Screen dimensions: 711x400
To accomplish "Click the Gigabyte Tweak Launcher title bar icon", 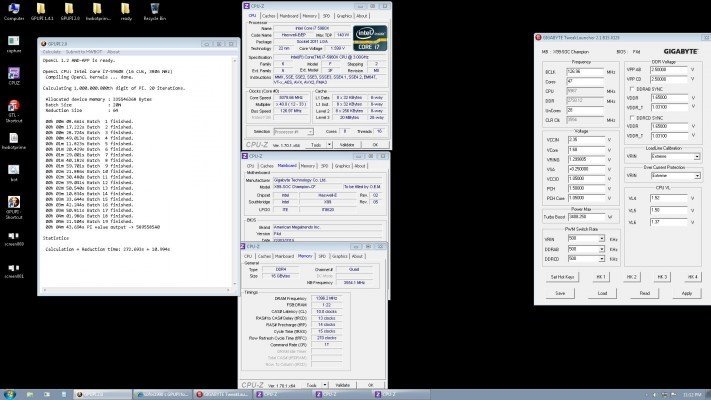I will (x=538, y=38).
